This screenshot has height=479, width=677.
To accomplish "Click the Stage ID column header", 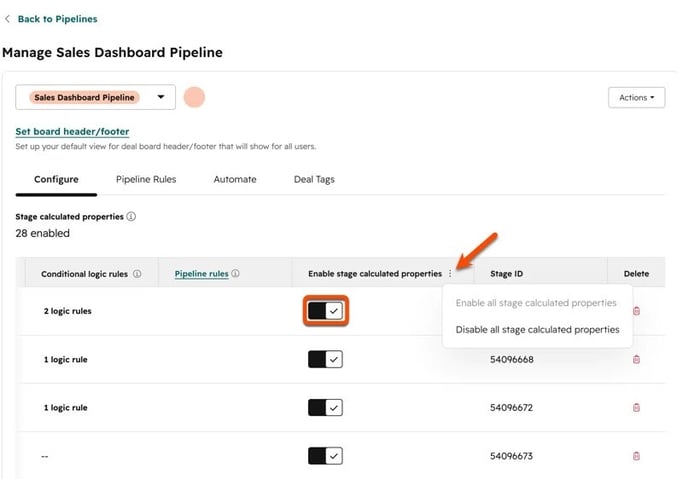I will click(506, 273).
